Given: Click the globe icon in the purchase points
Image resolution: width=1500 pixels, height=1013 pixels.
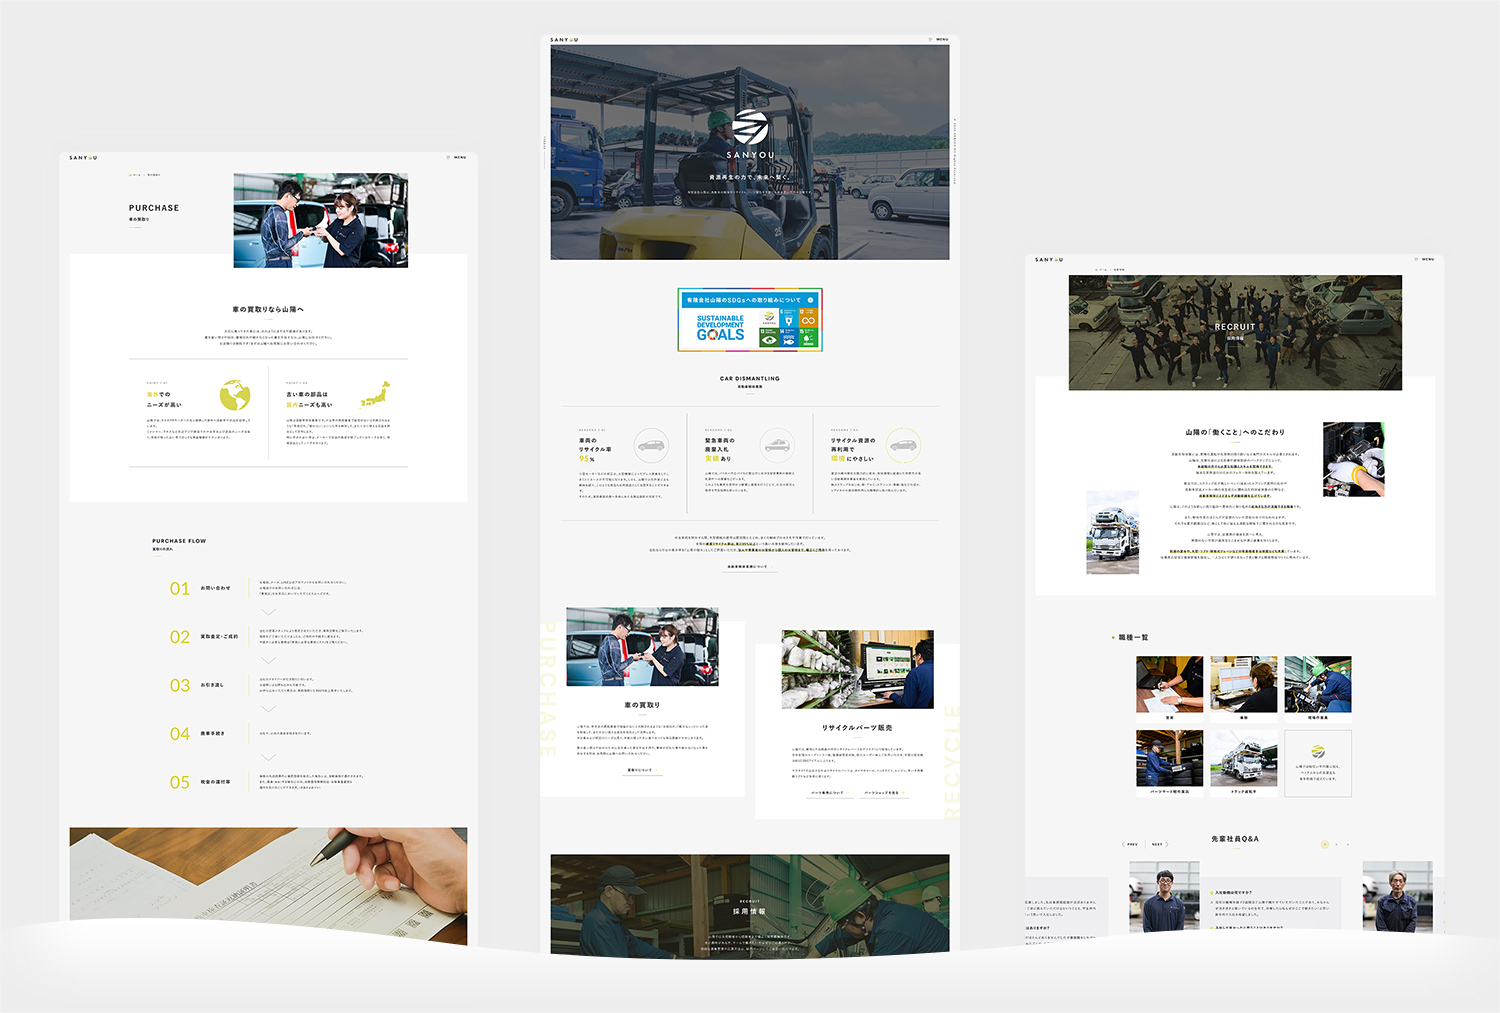Looking at the screenshot, I should pos(235,395).
